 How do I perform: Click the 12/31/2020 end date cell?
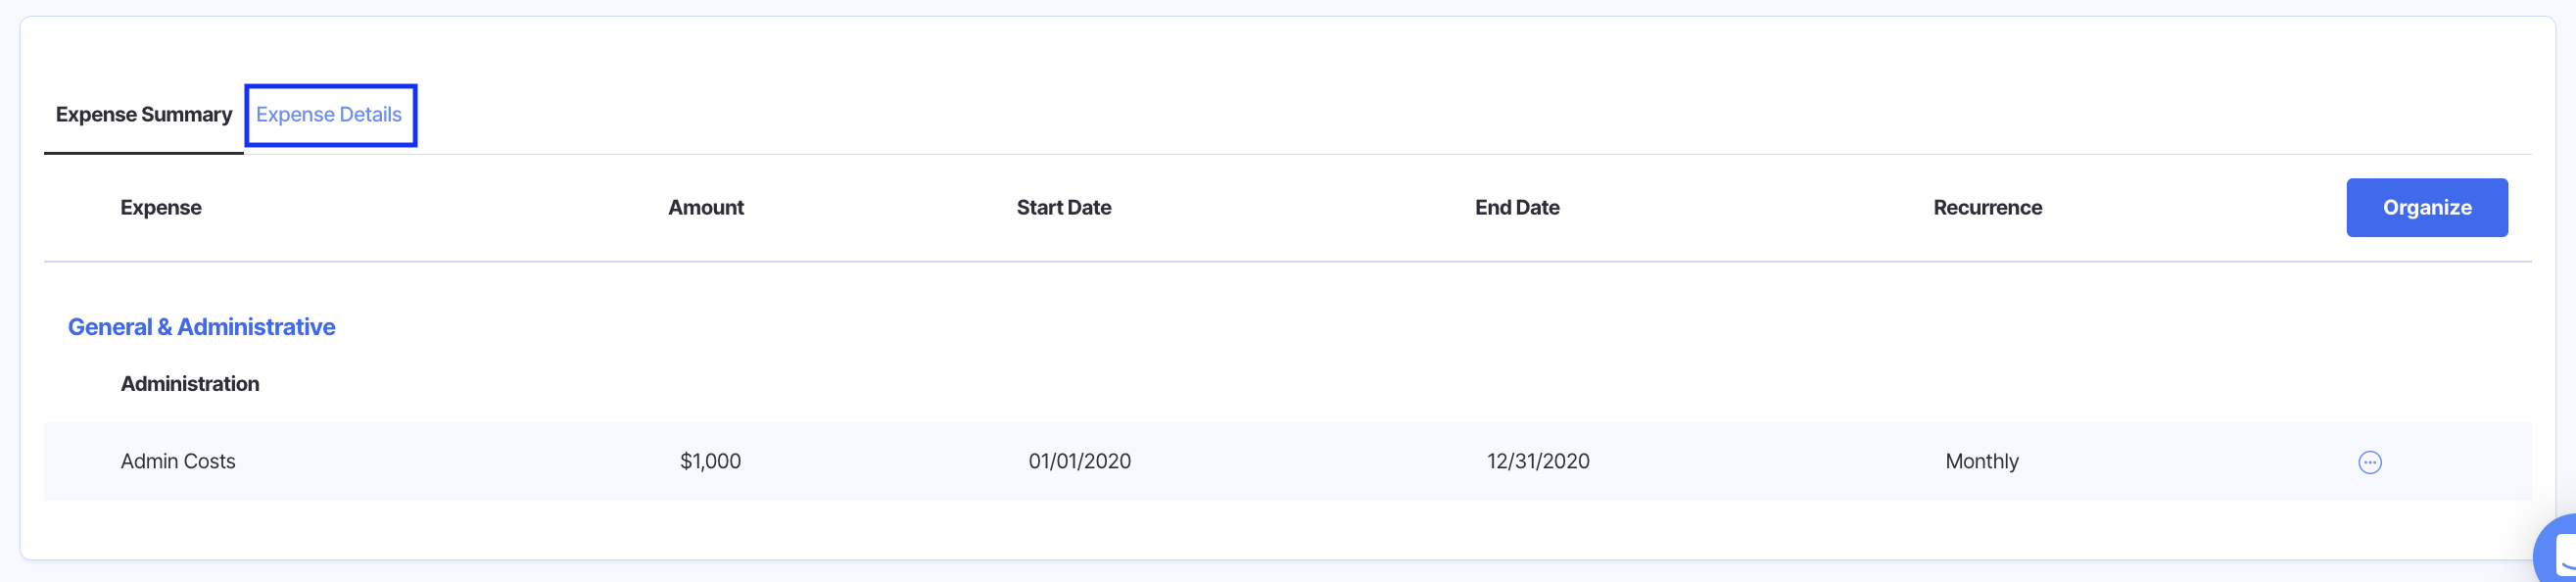point(1538,462)
